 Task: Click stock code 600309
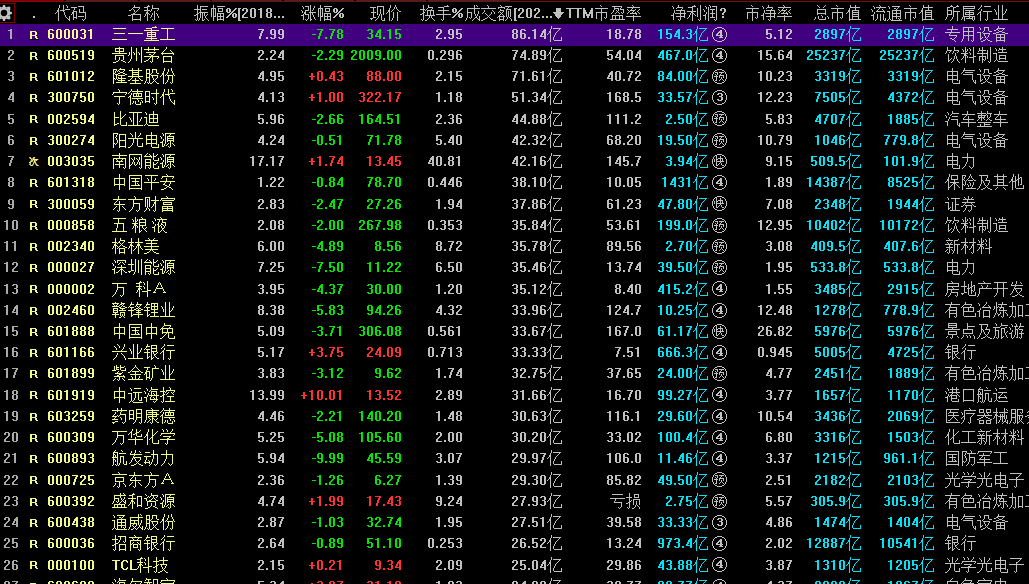(x=71, y=437)
